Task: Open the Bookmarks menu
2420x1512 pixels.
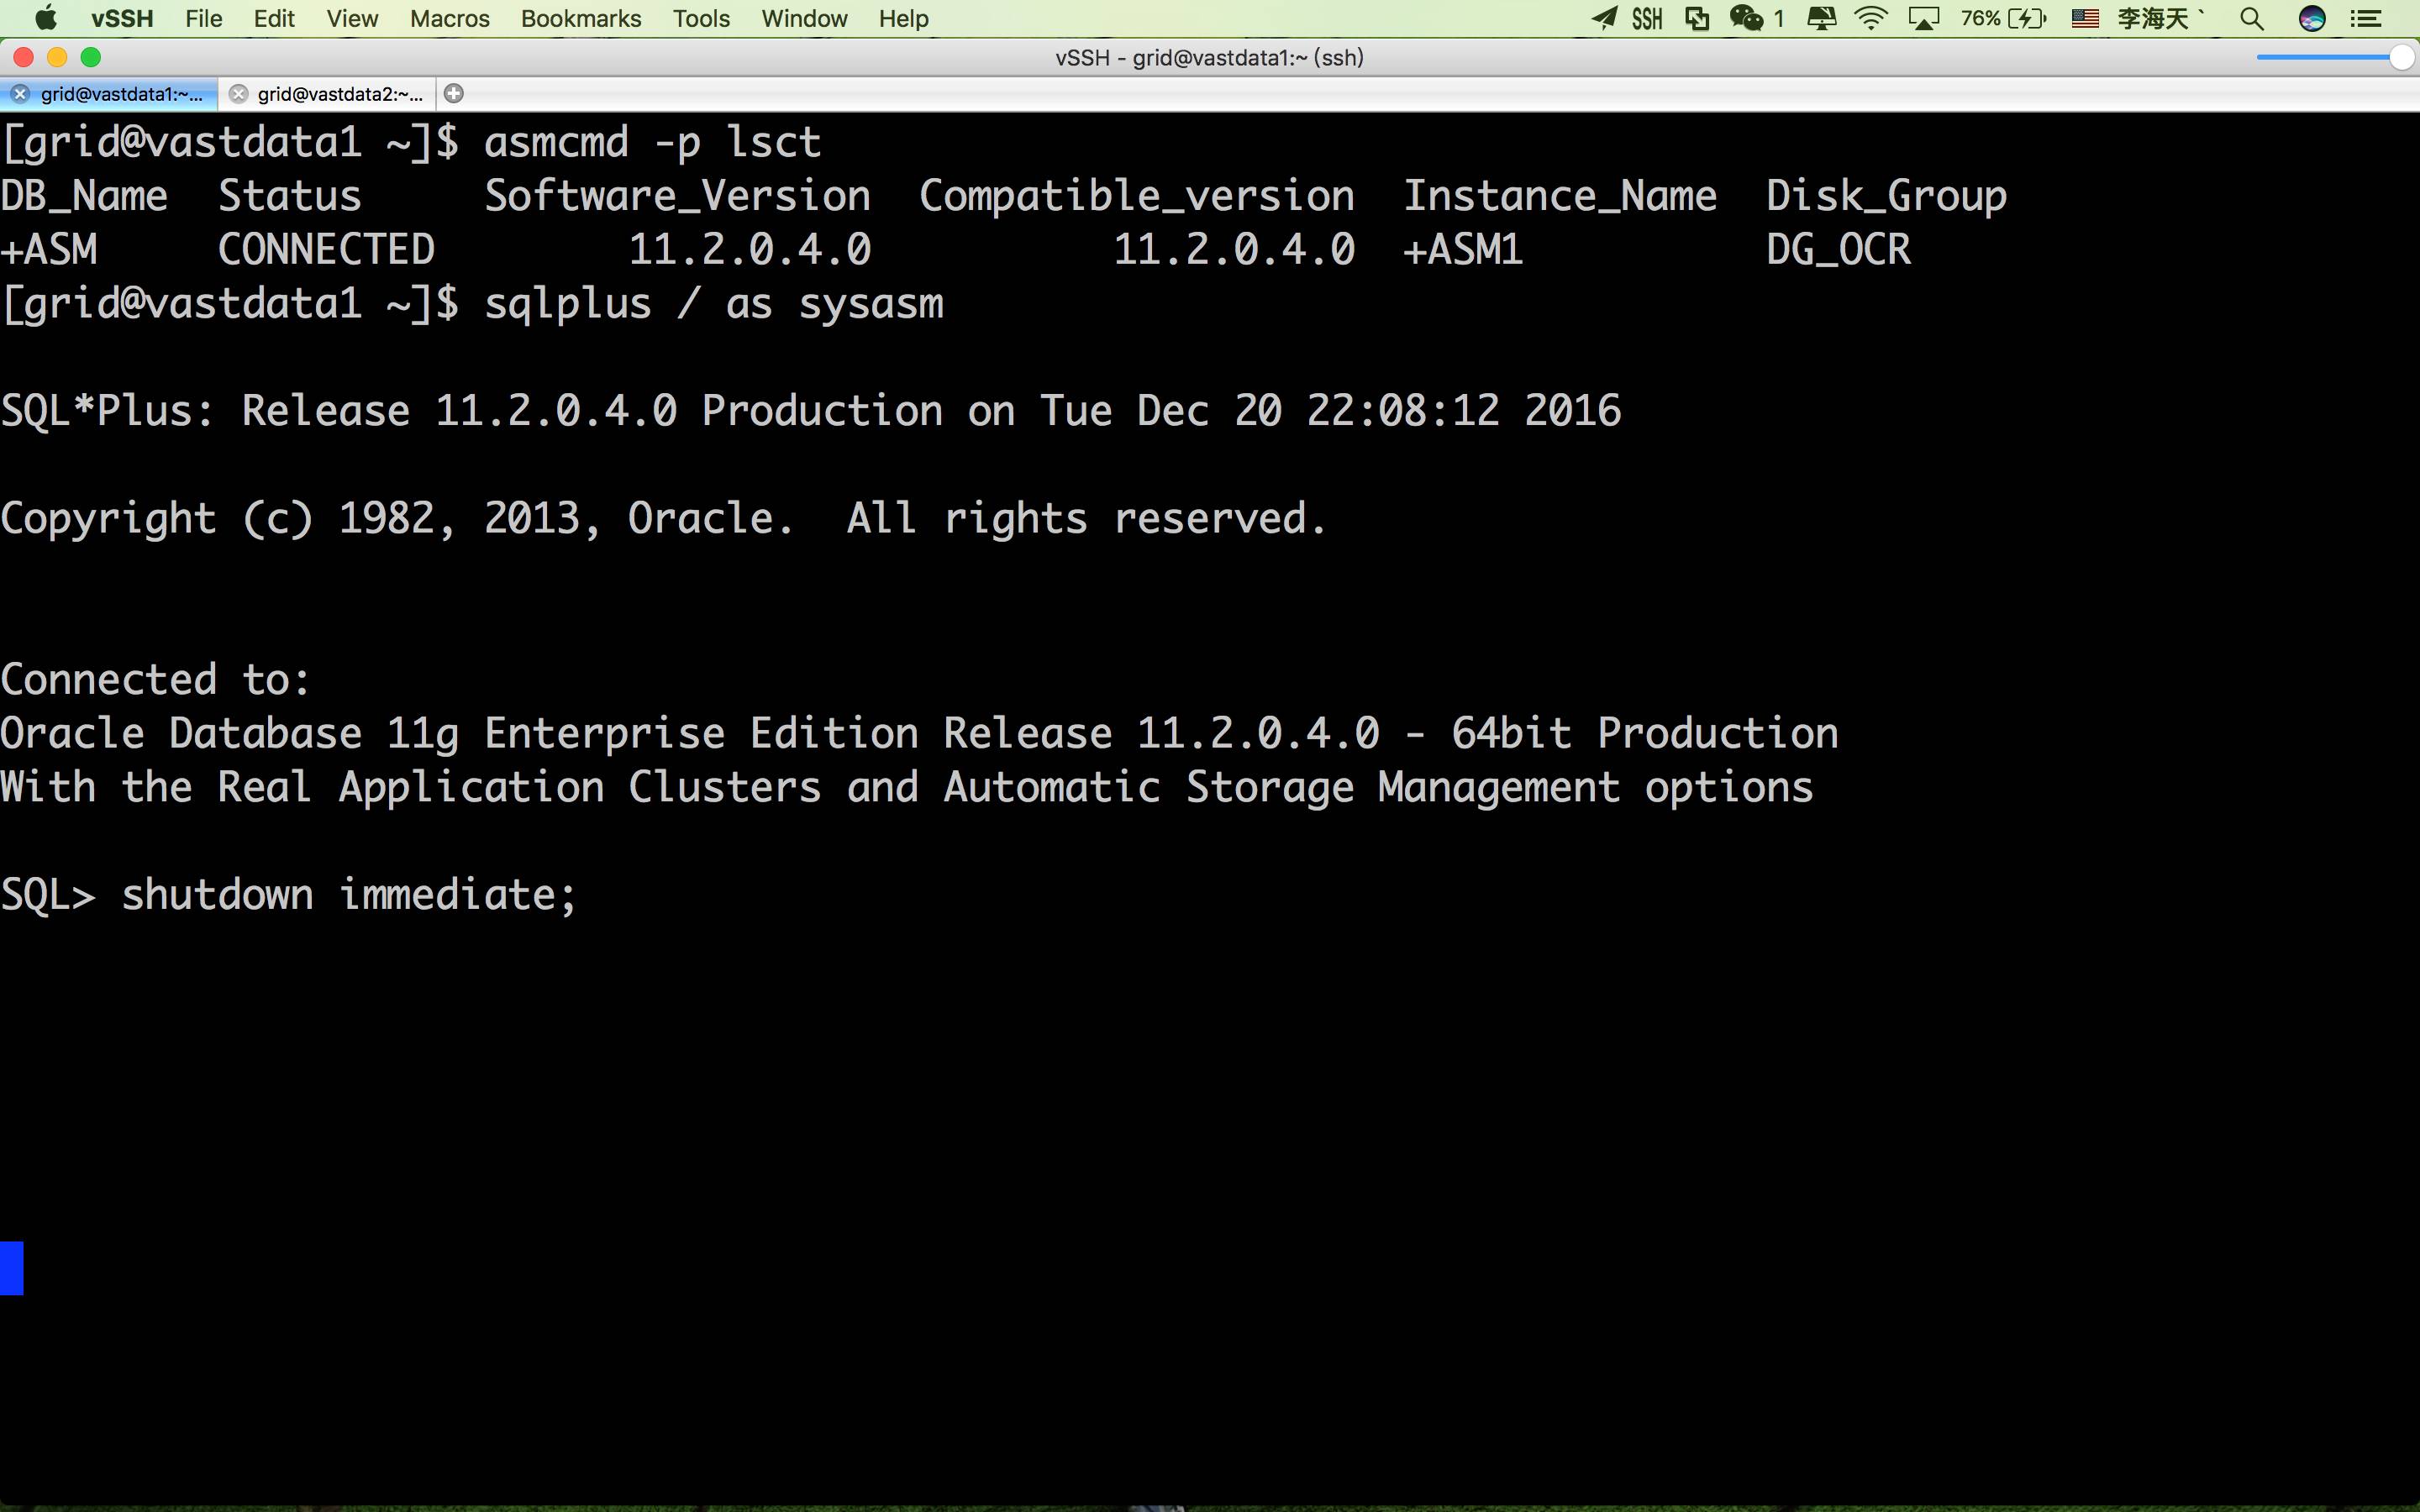Action: [581, 18]
